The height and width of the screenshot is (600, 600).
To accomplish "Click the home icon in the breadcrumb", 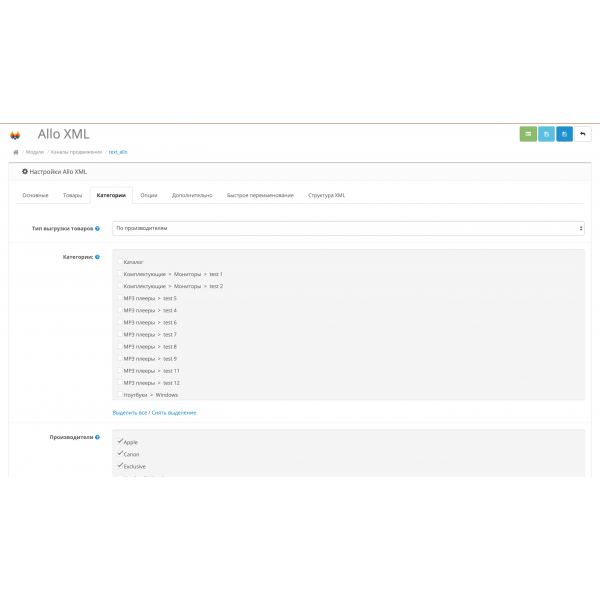I will pyautogui.click(x=16, y=152).
